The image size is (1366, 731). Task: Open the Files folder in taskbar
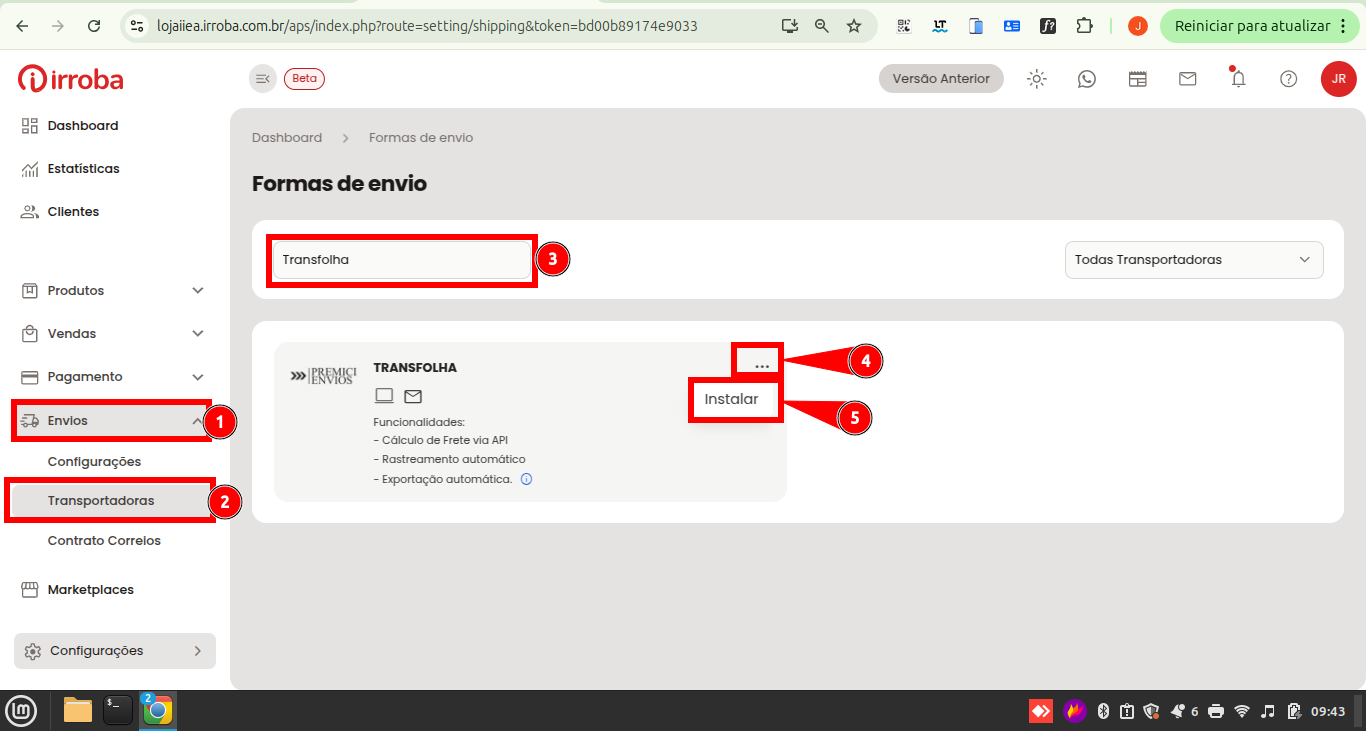tap(78, 711)
